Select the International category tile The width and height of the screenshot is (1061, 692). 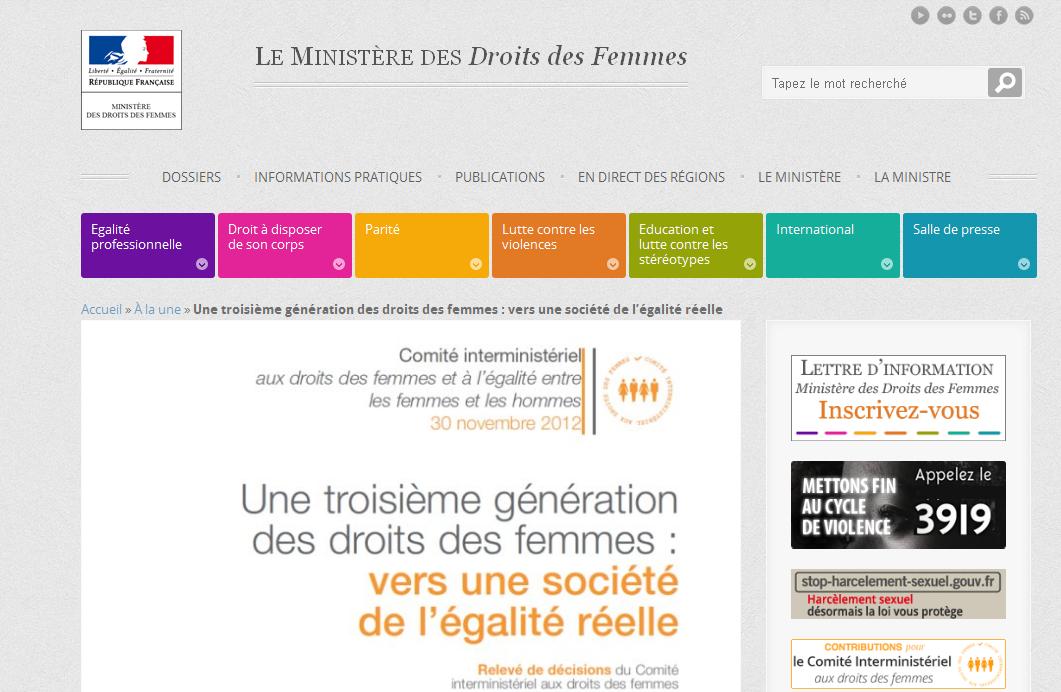tap(832, 244)
